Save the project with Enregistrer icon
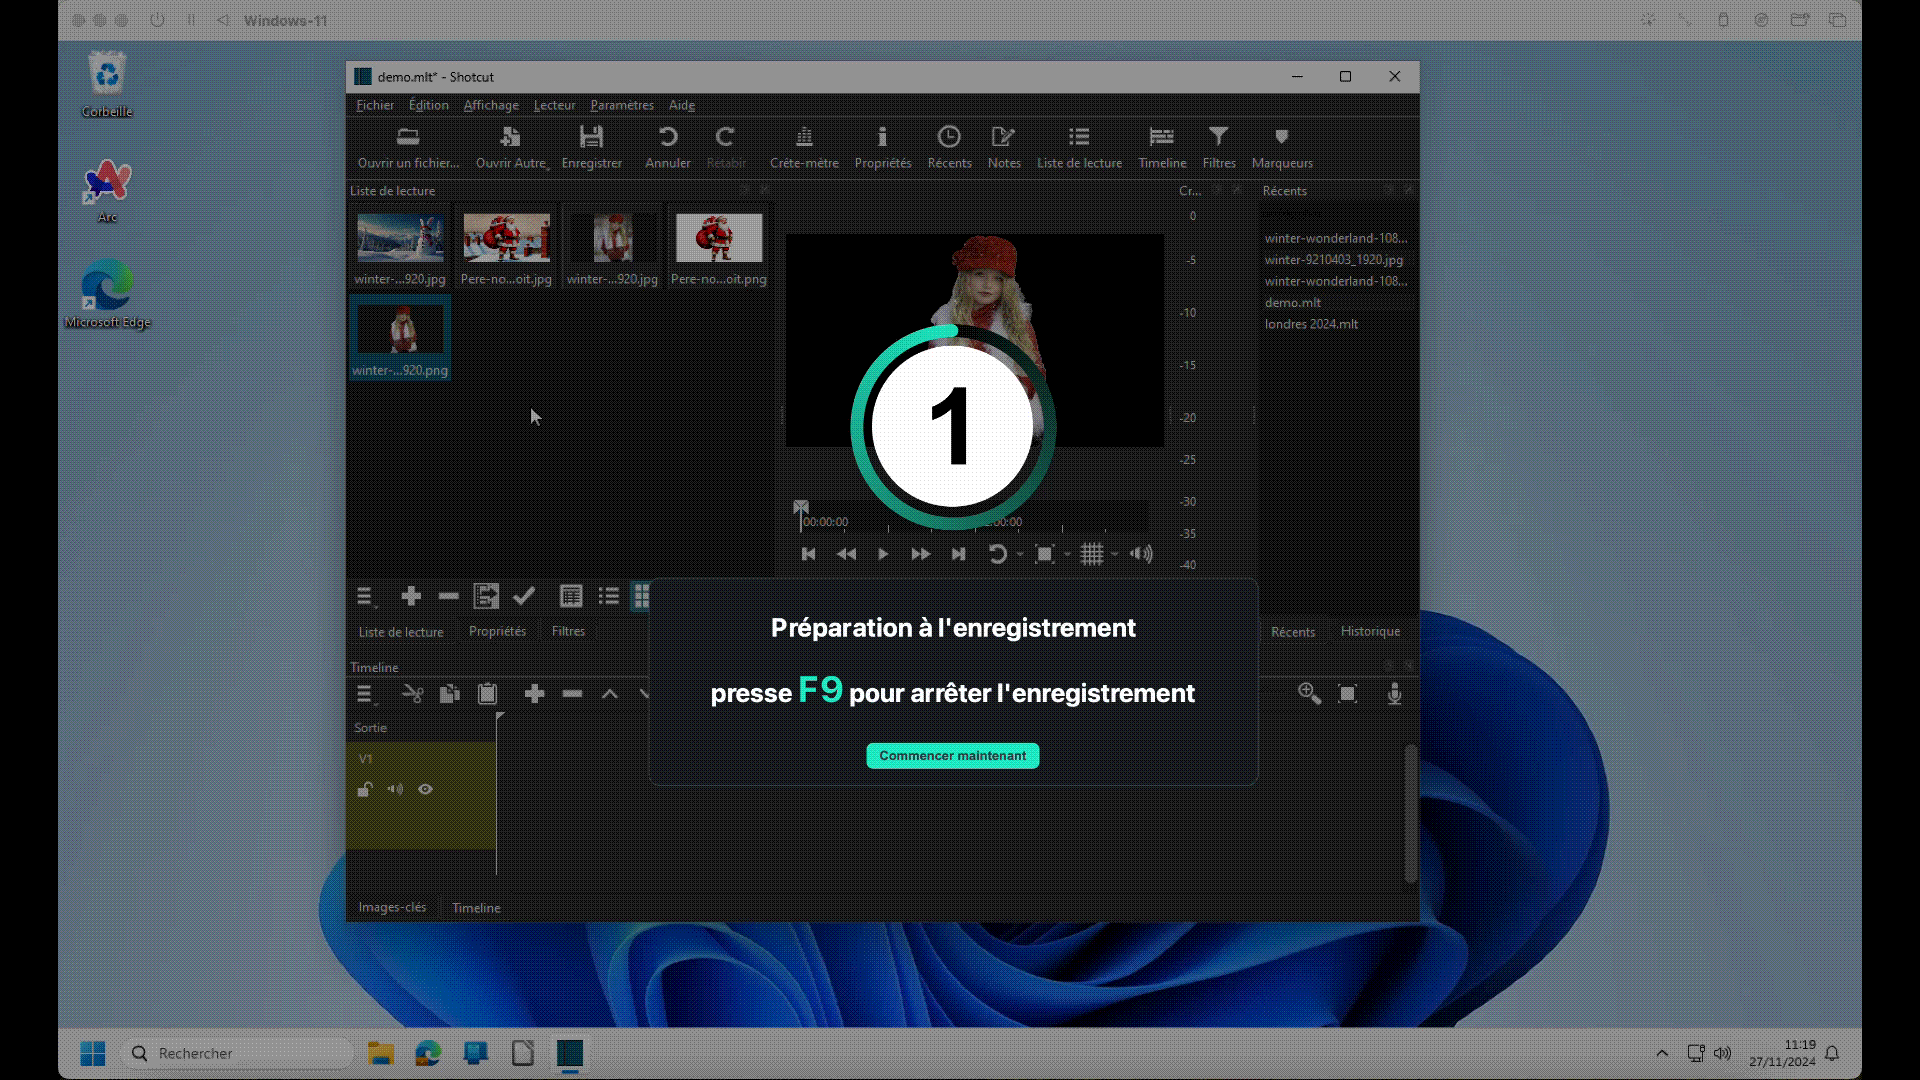 591,136
